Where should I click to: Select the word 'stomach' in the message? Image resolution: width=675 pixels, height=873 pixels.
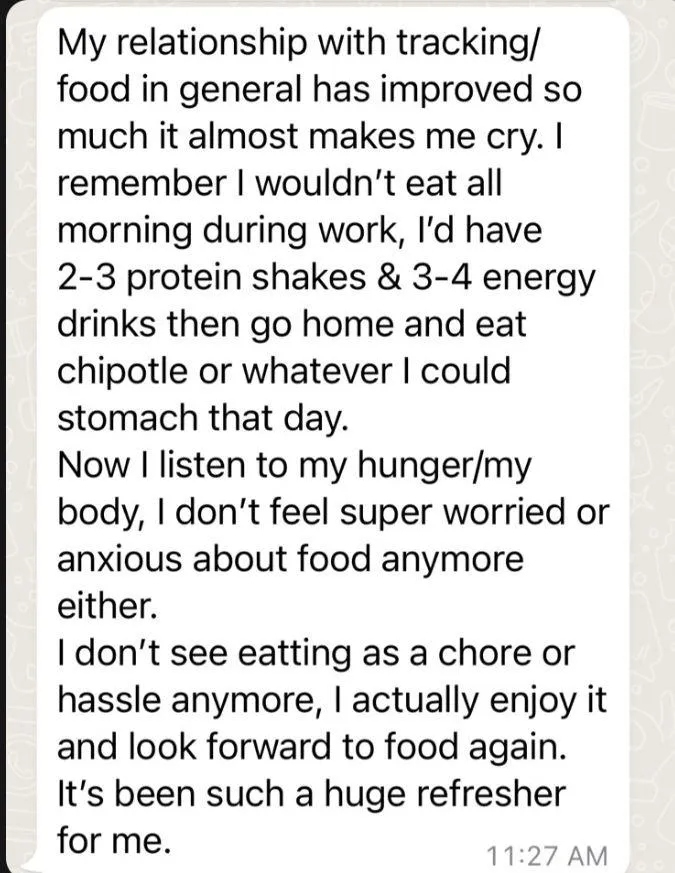tap(128, 418)
